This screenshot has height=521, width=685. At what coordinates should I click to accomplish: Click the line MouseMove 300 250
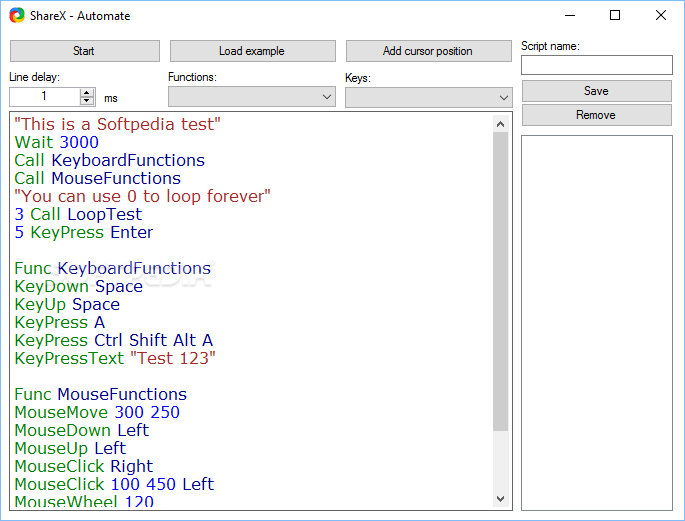tap(97, 412)
